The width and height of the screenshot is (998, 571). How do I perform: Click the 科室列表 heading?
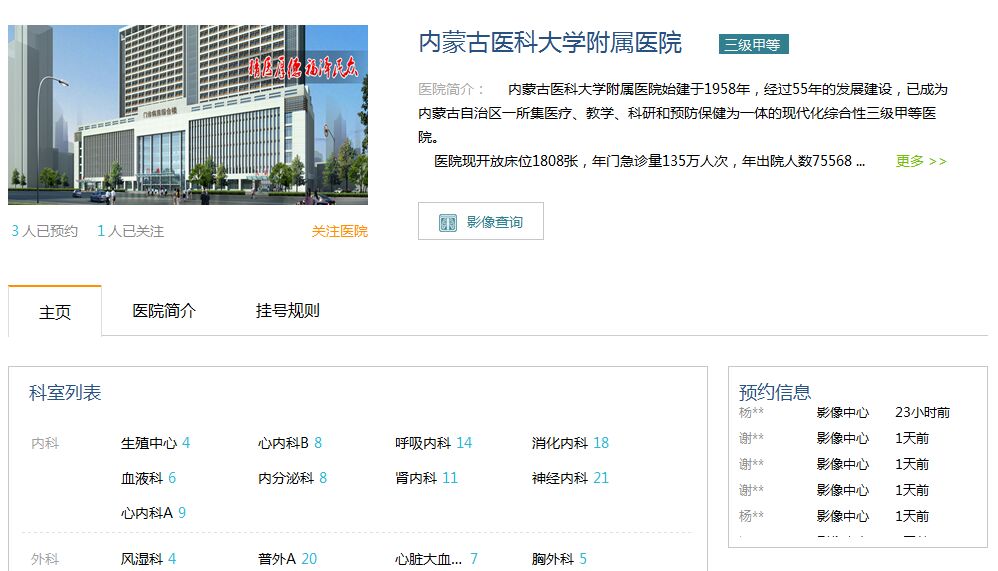point(65,393)
